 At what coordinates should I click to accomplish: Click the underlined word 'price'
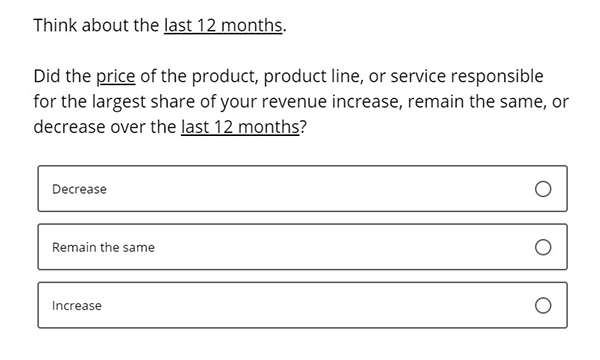(x=116, y=77)
